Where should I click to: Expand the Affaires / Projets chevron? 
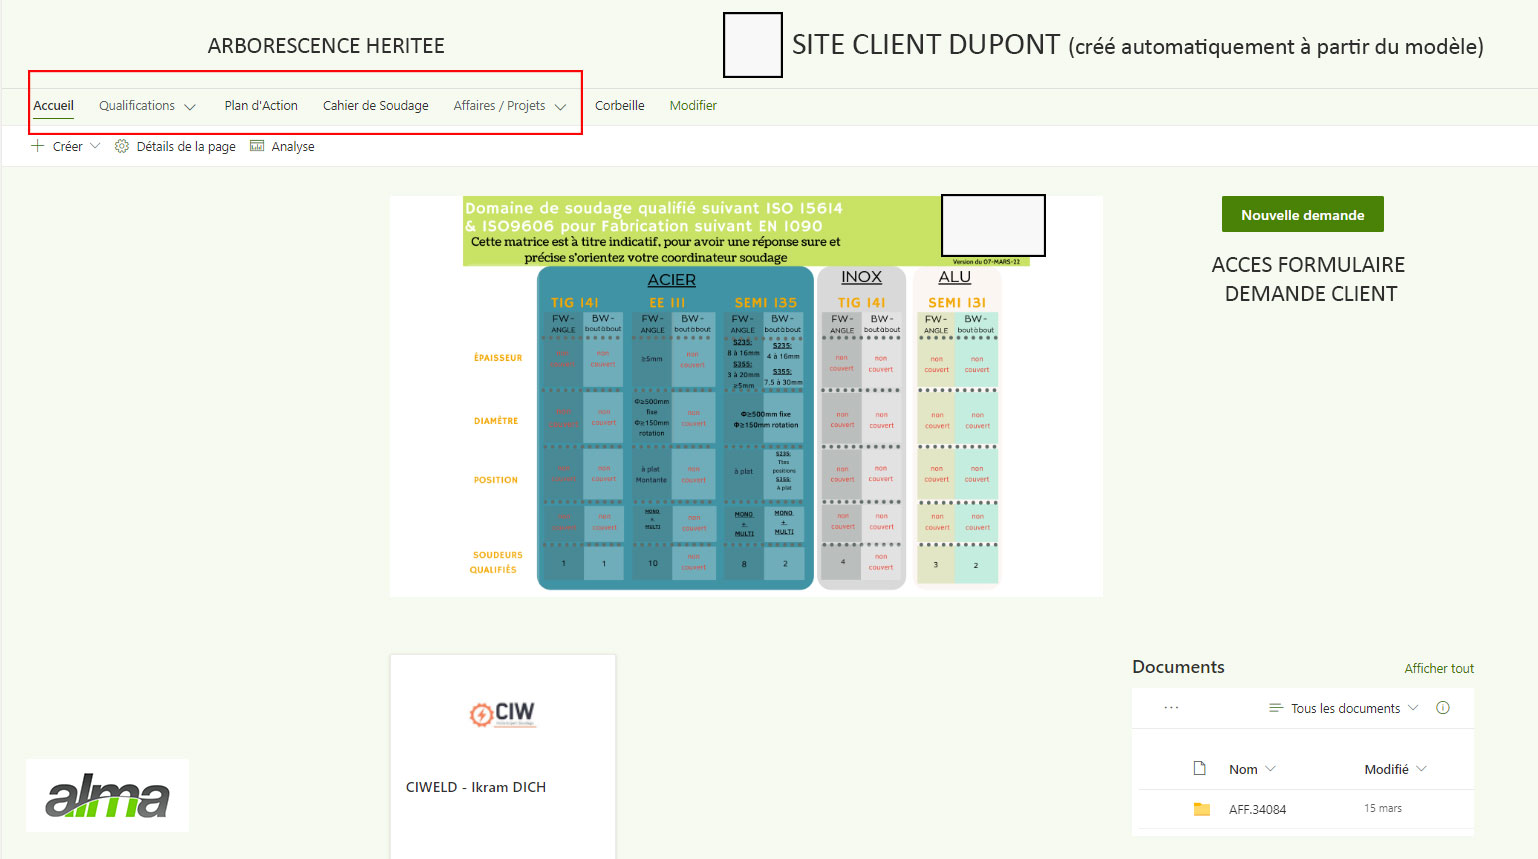pyautogui.click(x=561, y=107)
